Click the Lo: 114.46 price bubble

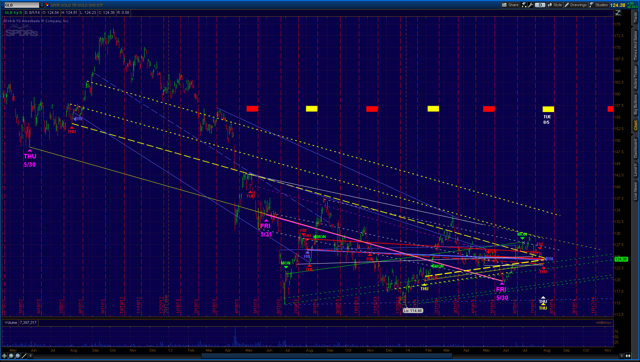(413, 311)
